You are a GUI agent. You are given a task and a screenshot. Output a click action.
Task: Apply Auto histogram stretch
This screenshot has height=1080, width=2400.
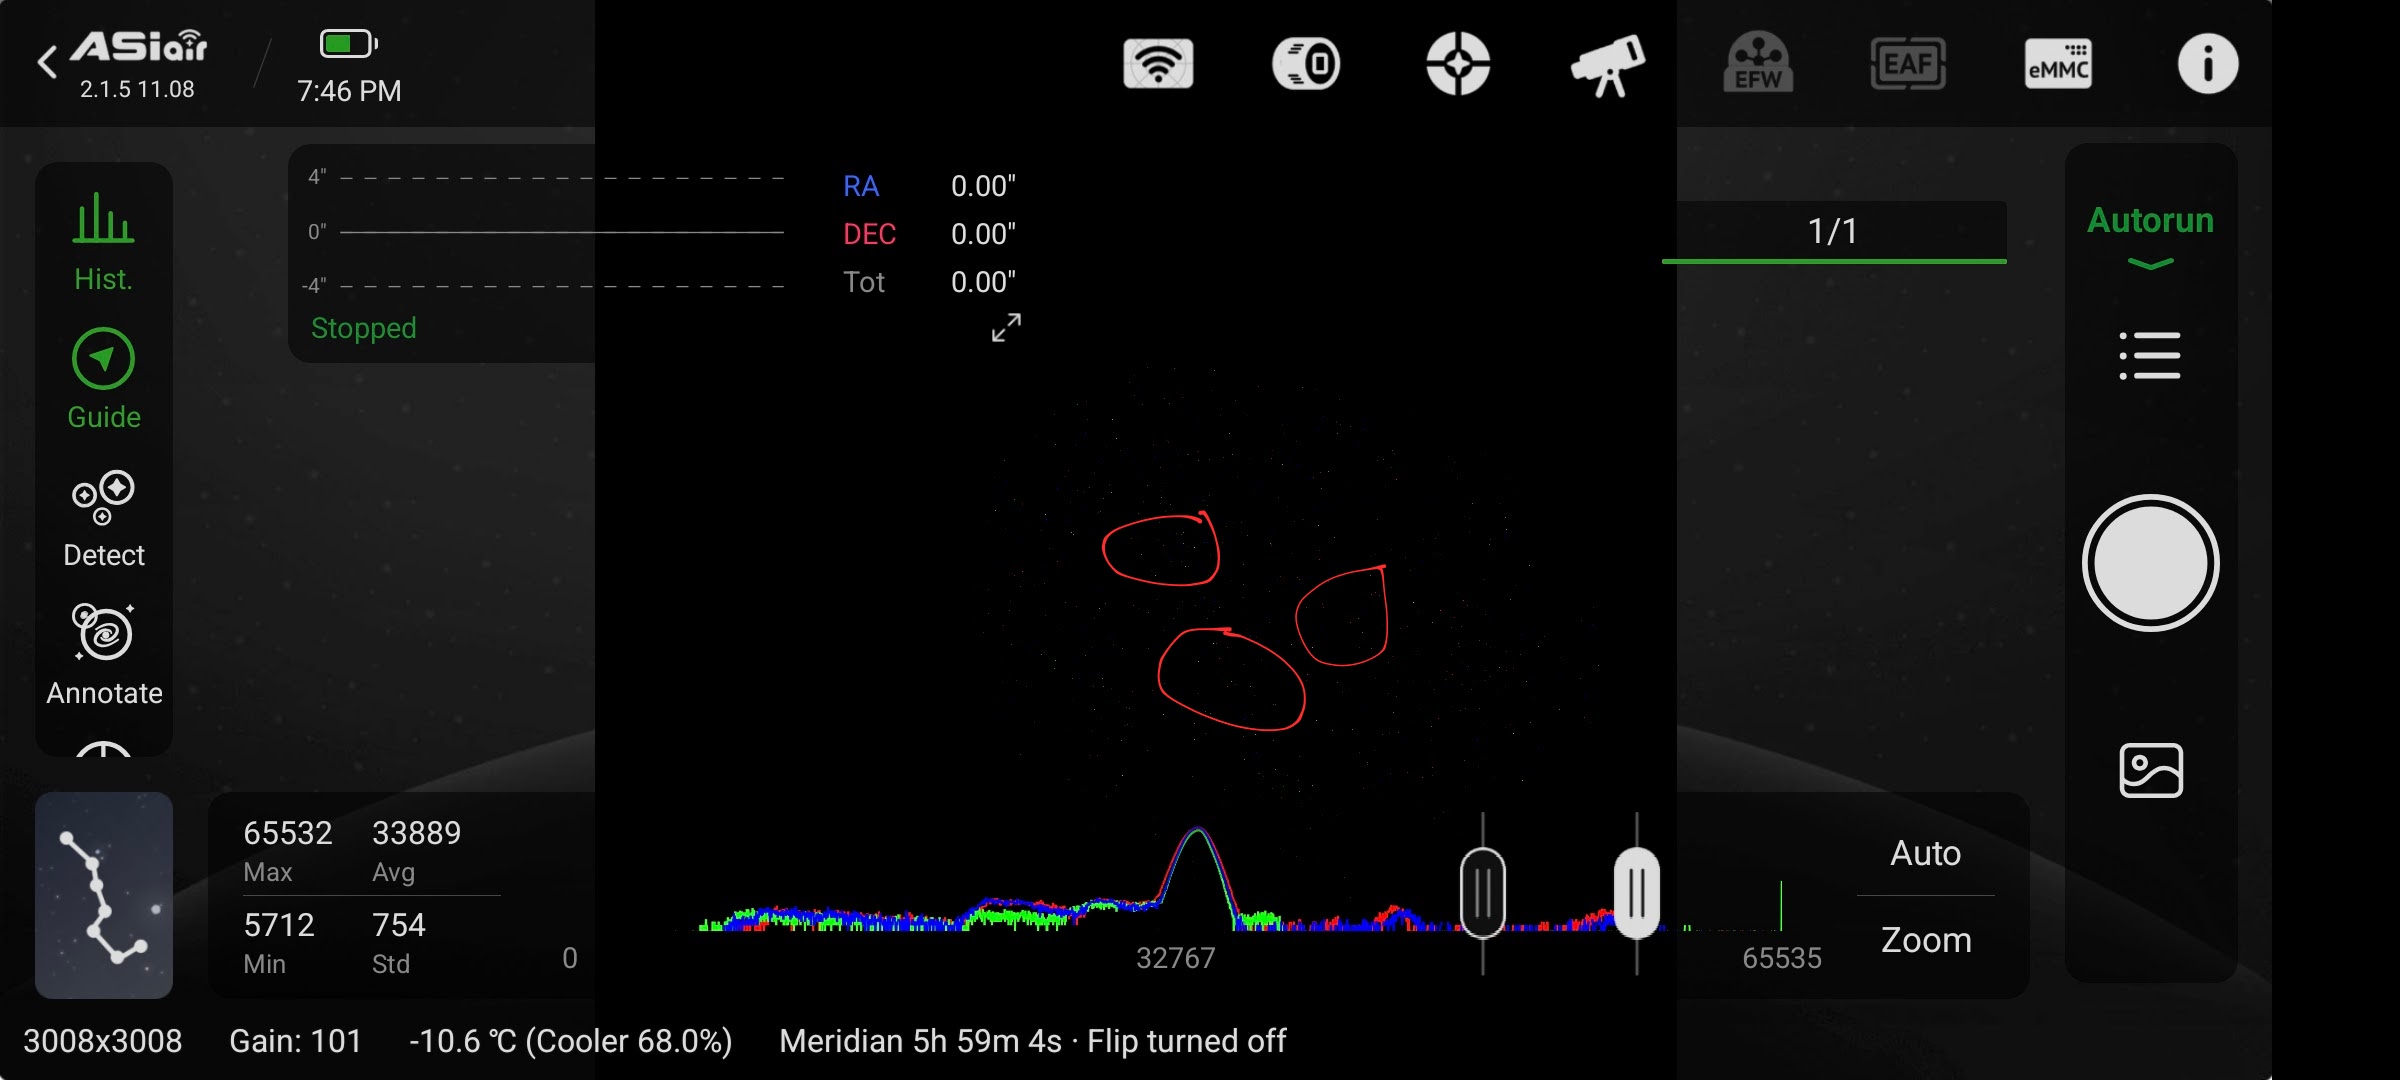[x=1925, y=853]
